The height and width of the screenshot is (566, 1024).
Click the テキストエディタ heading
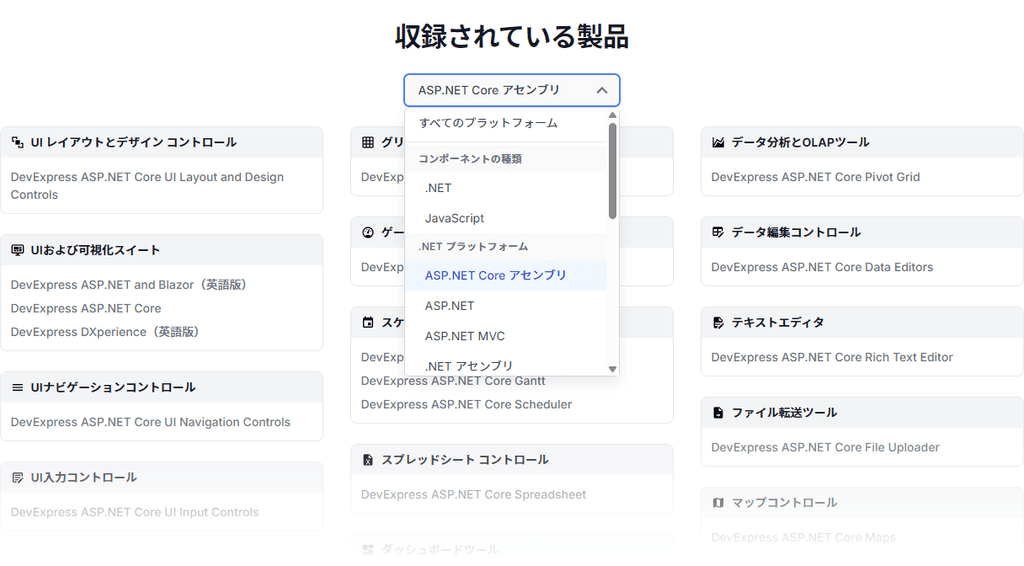777,322
